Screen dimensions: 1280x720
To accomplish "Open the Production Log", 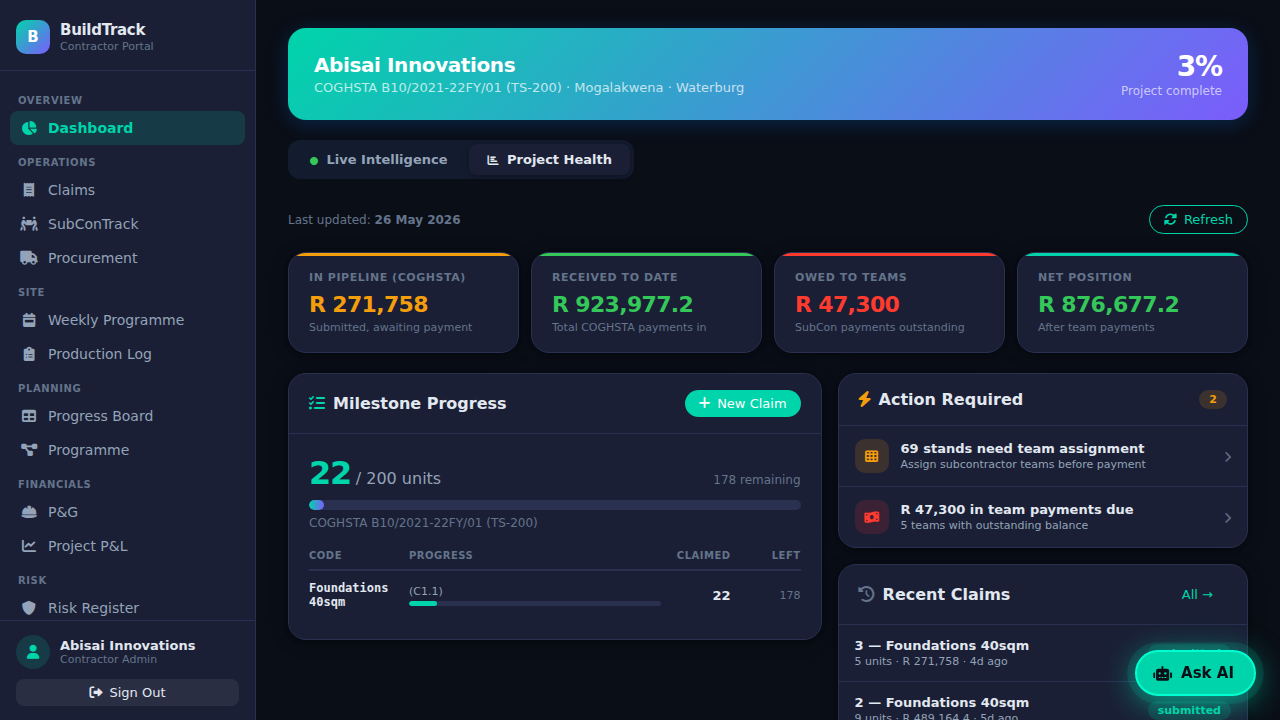I will [x=127, y=354].
